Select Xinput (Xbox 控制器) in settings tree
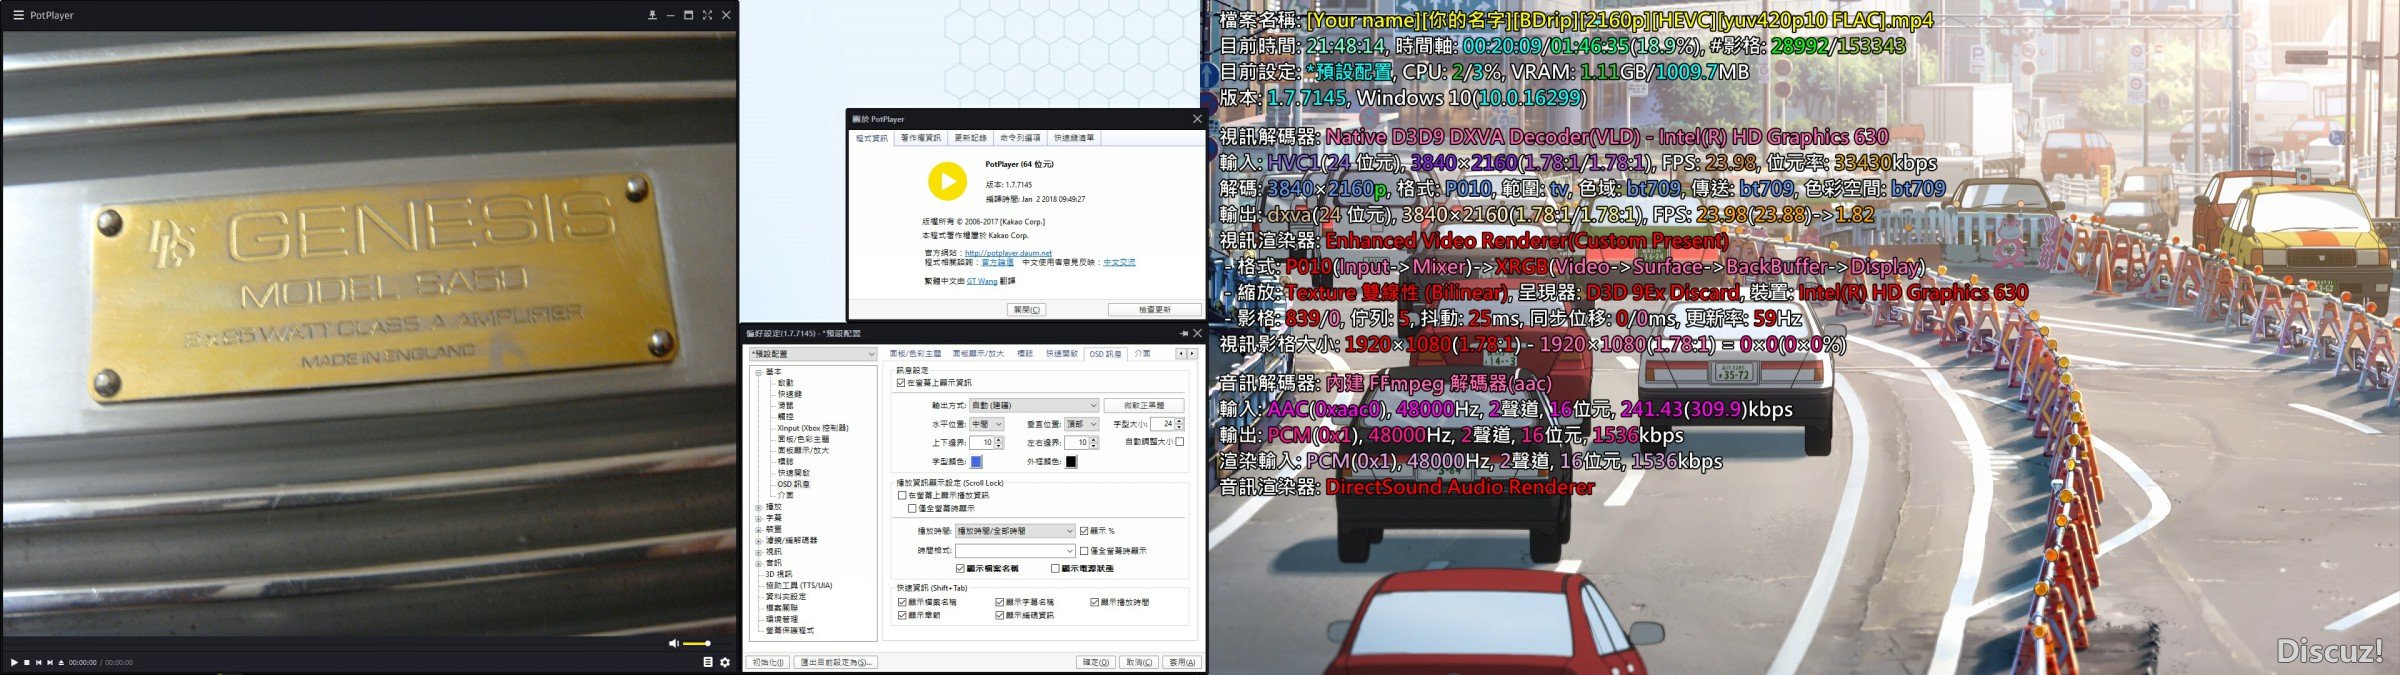Screen dimensions: 2400x675 [813, 428]
